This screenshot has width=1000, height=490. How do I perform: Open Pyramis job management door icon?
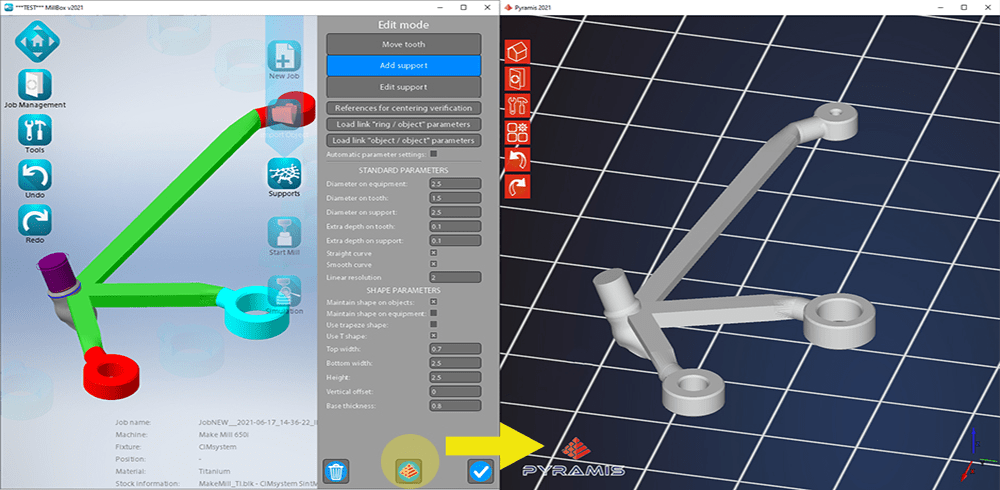coord(517,78)
